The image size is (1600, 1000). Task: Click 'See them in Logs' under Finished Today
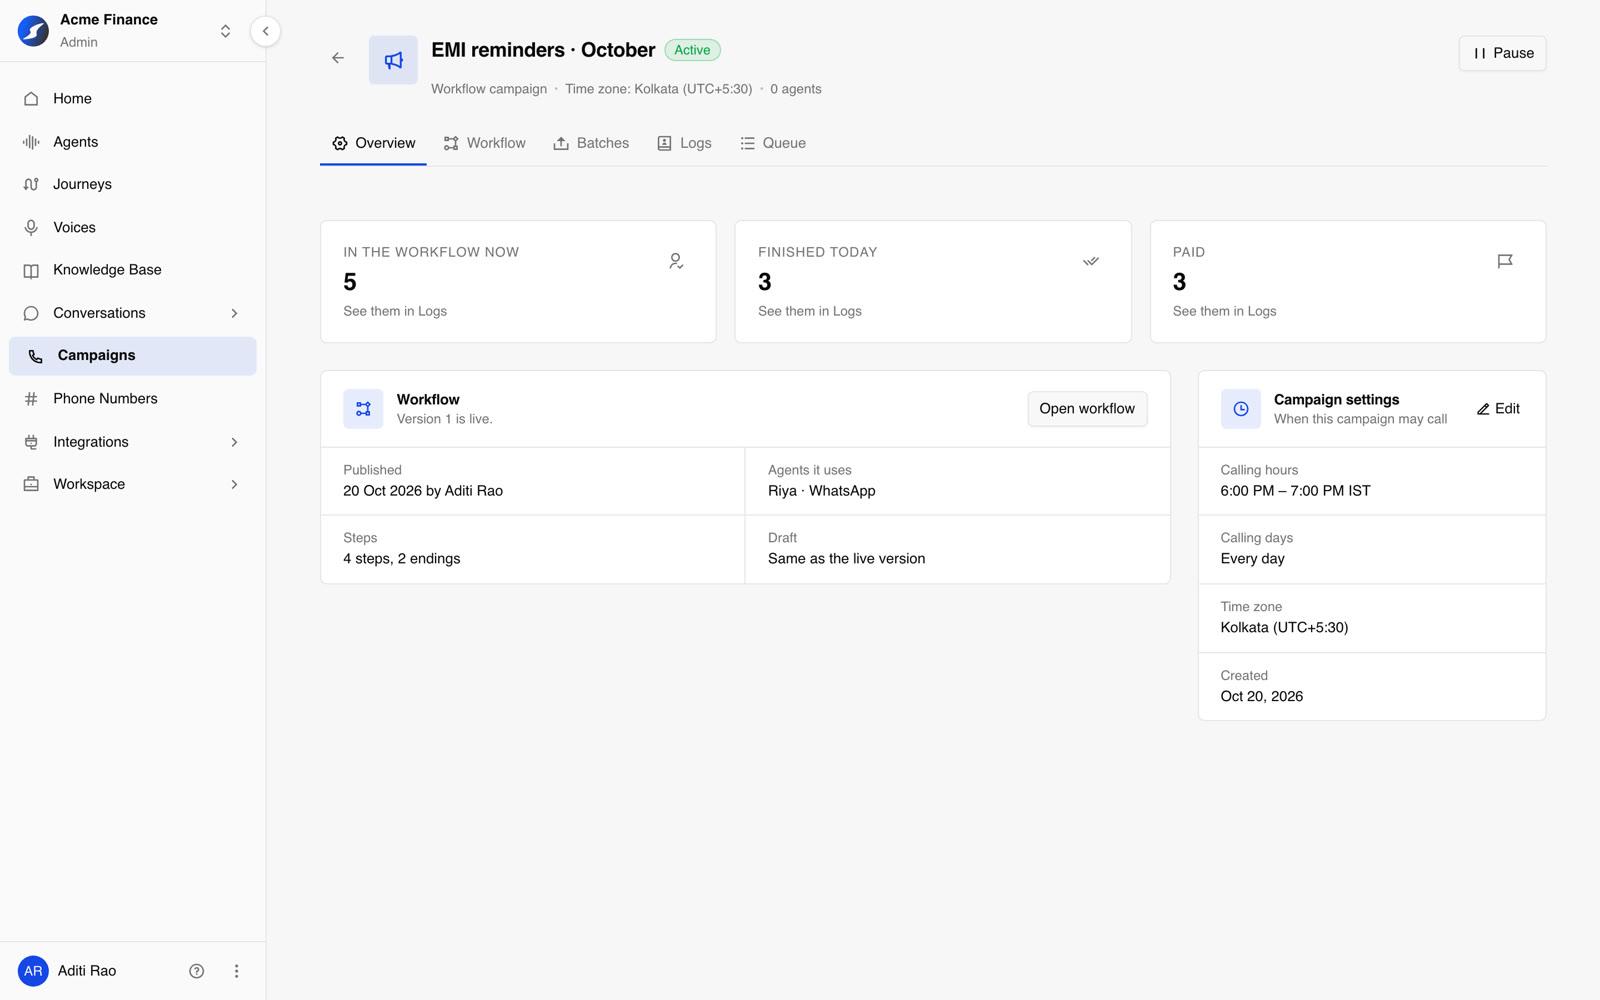click(x=810, y=311)
